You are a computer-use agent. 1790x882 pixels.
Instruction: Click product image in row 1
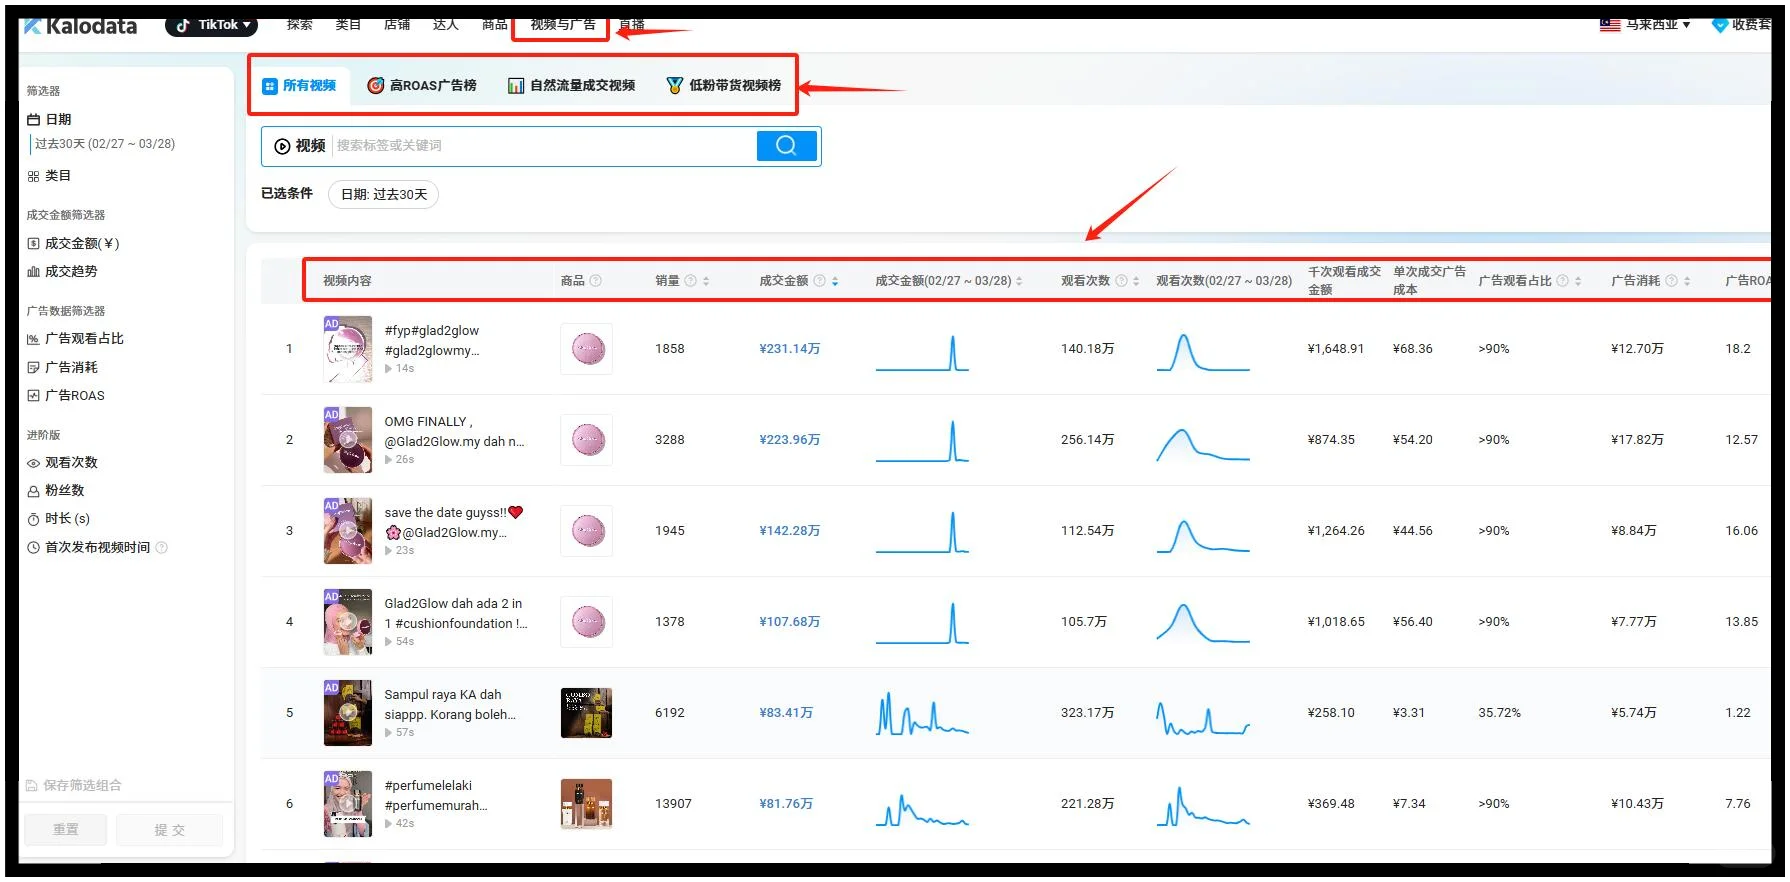(x=587, y=349)
